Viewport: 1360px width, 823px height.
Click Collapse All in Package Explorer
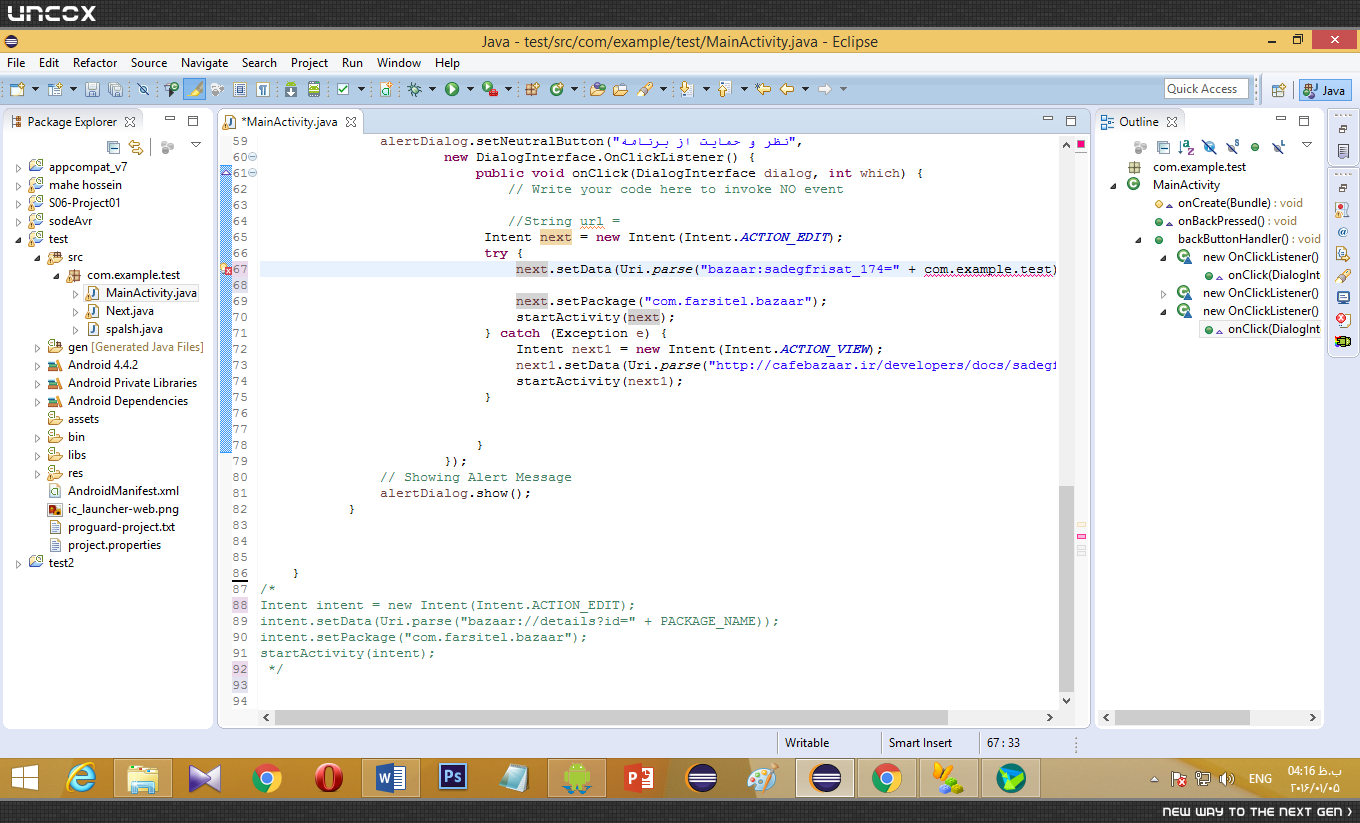coord(114,147)
